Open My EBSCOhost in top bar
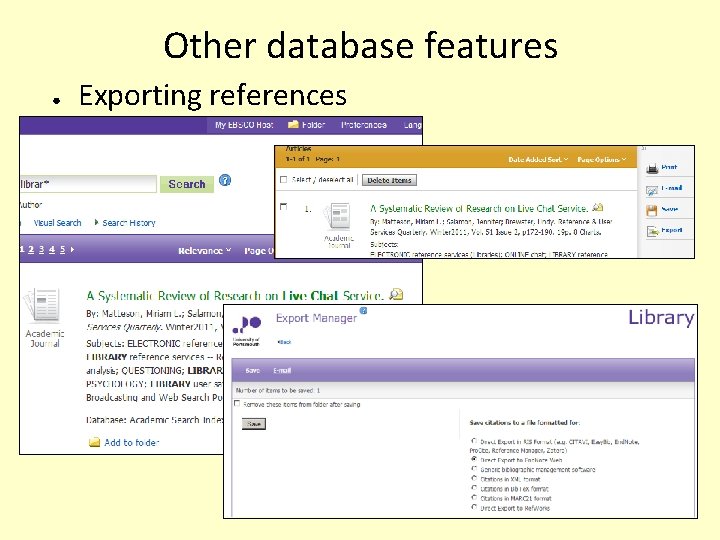 pyautogui.click(x=244, y=124)
